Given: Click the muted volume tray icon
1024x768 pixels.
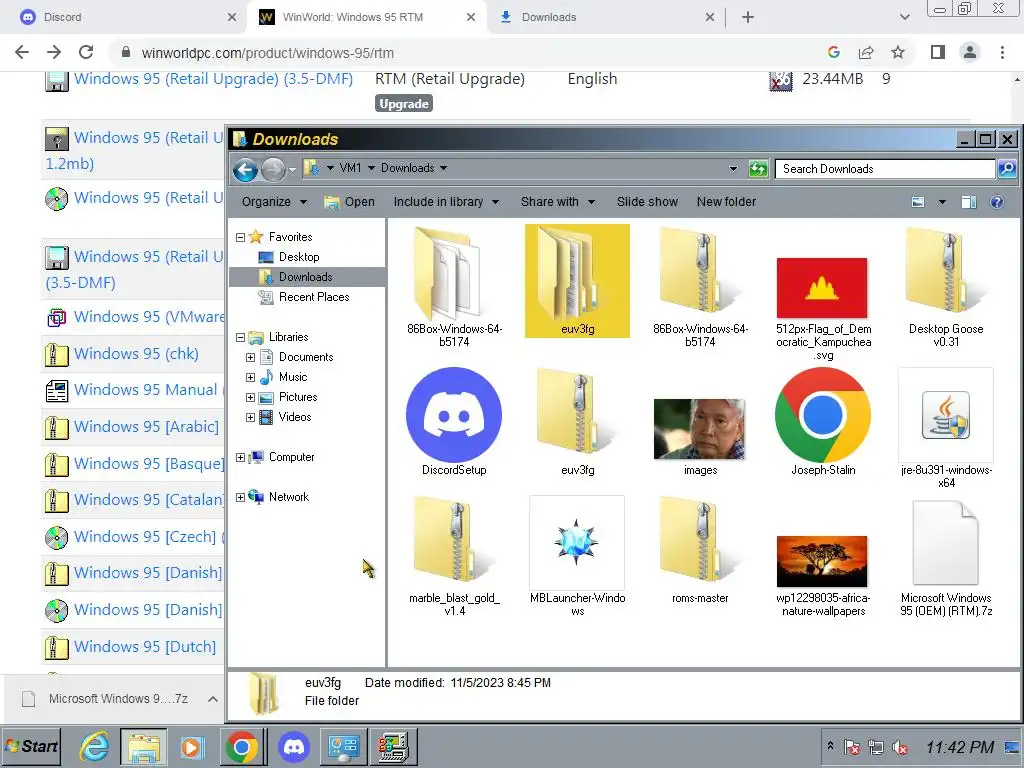Looking at the screenshot, I should click(900, 747).
